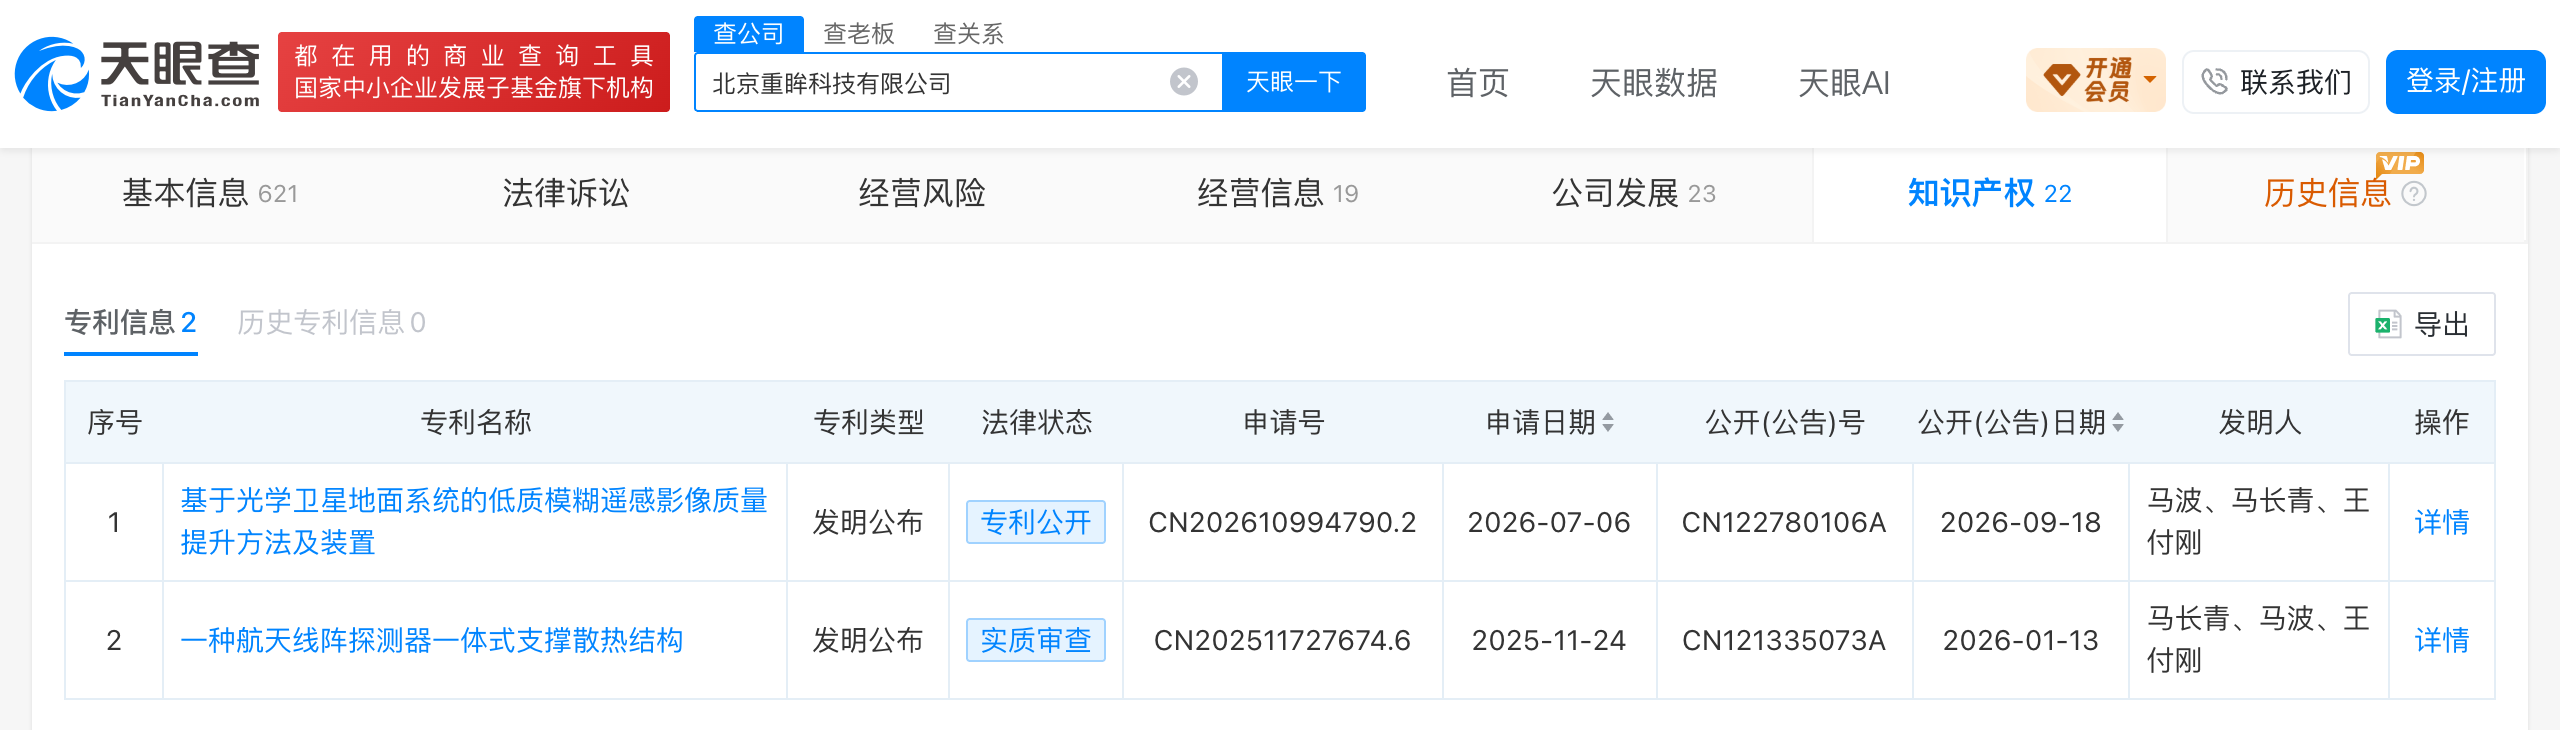Click application number CN202511727674.6

(x=1282, y=640)
